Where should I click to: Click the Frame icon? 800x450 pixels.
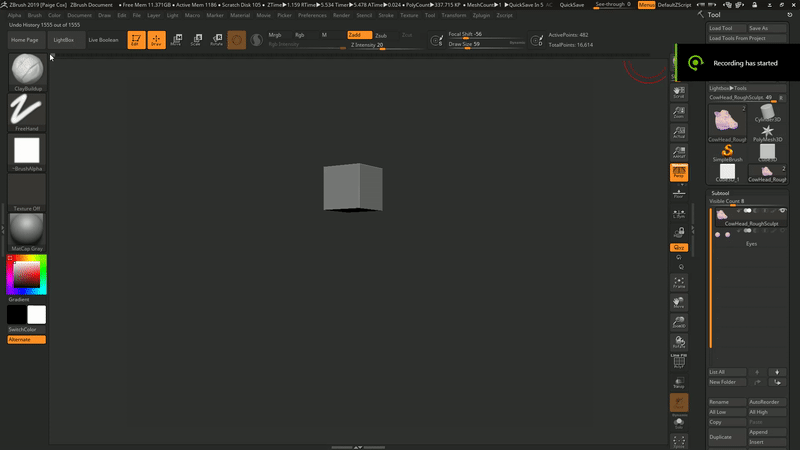[679, 282]
